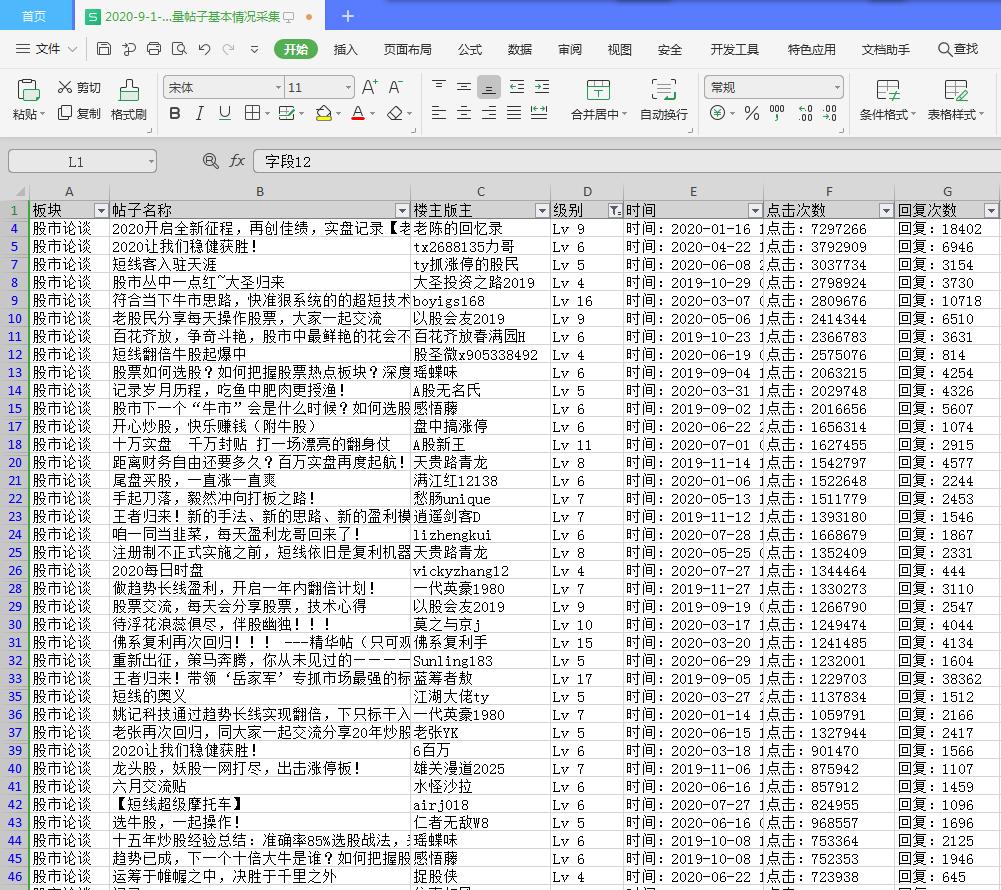Open the font name dropdown showing 宋体
Viewport: 1001px width, 890px height.
click(276, 88)
